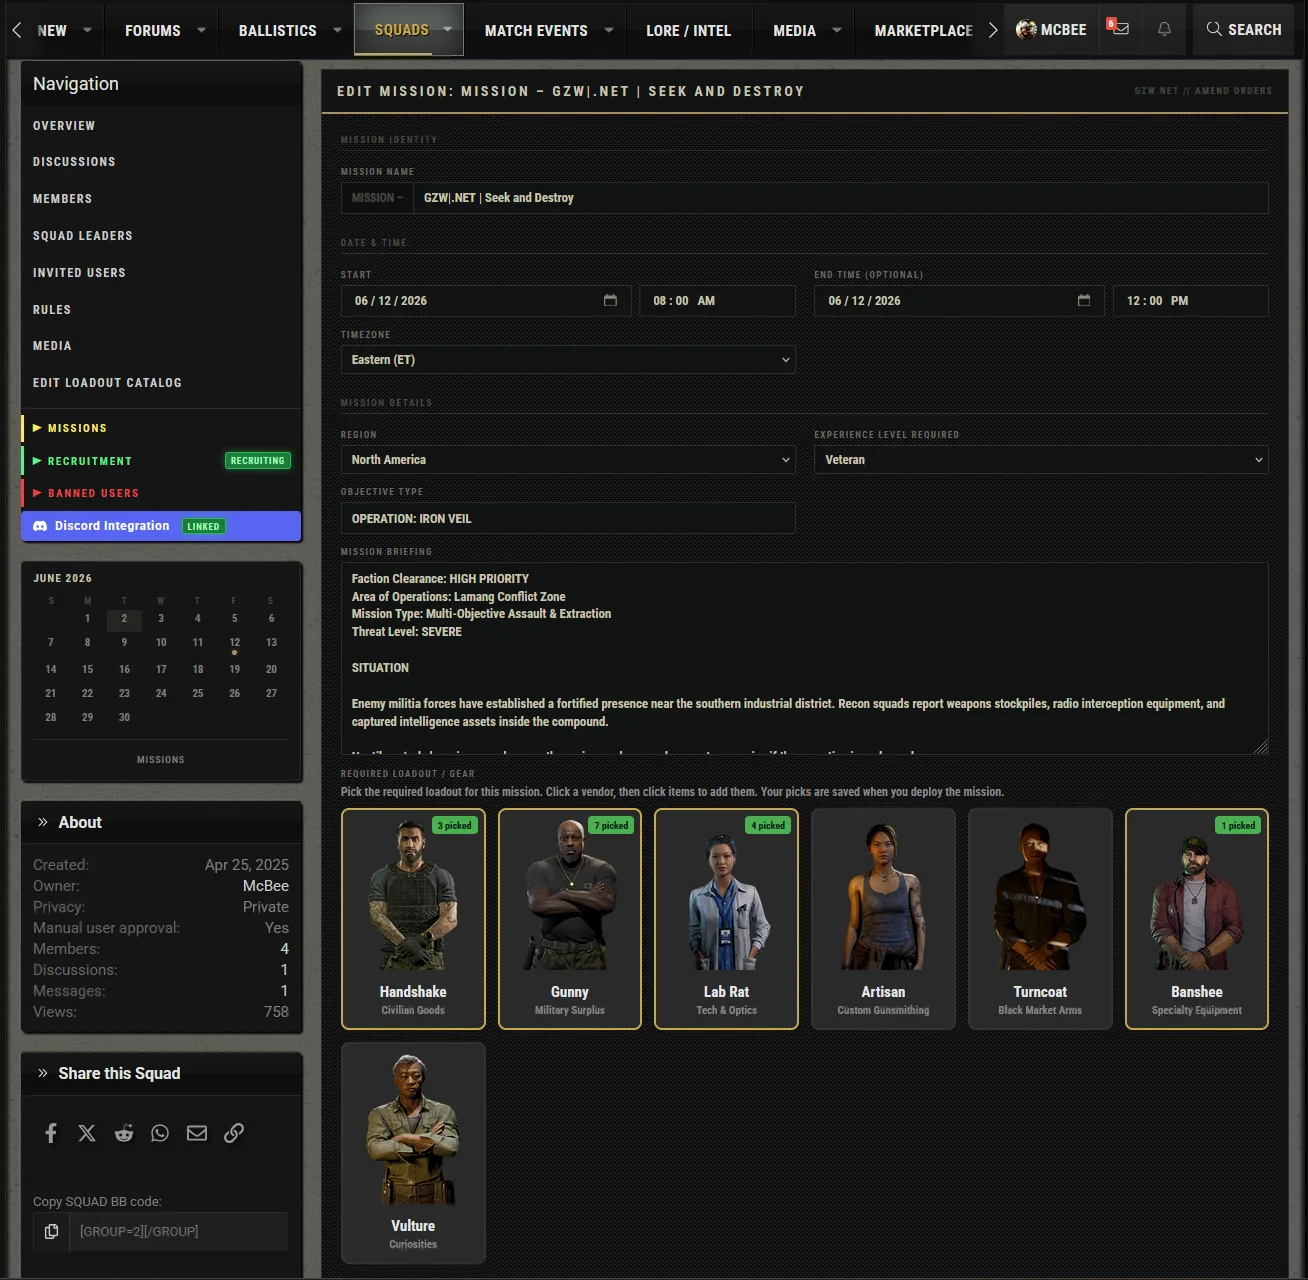1308x1280 pixels.
Task: Select Banshee Specialty Equipment vendor
Action: 1197,919
